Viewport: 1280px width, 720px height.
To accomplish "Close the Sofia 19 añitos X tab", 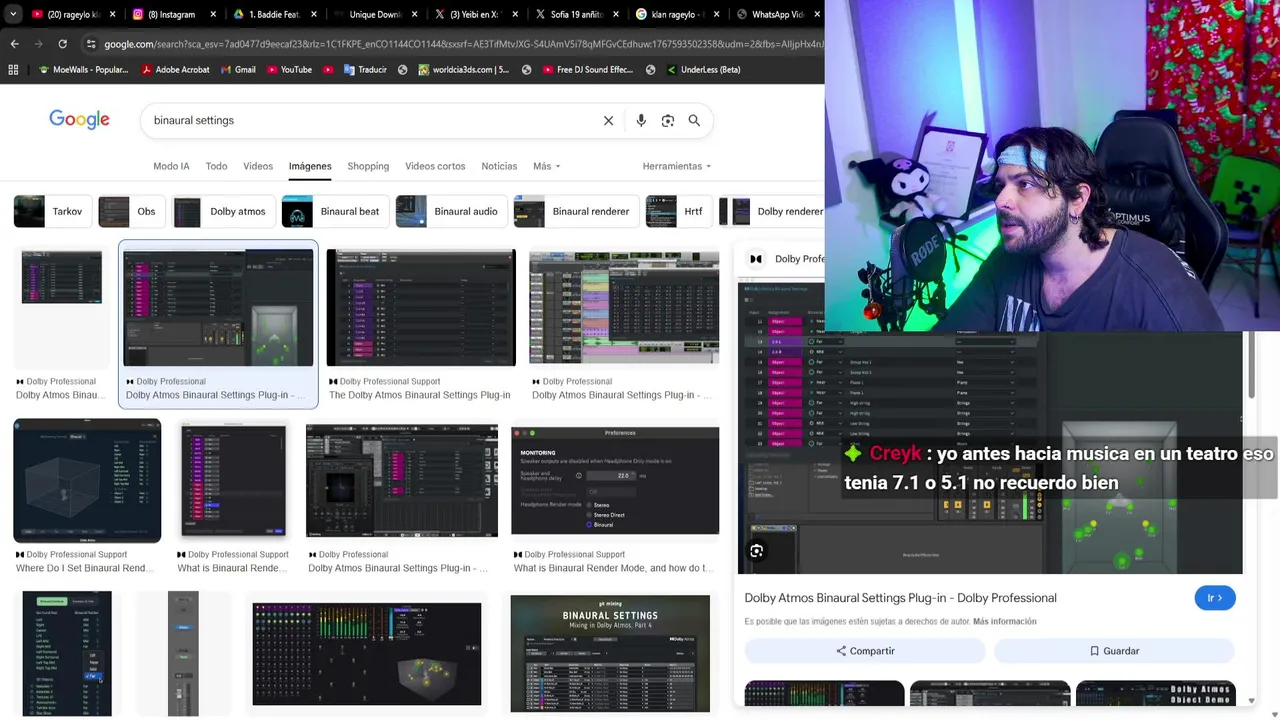I will coord(615,15).
